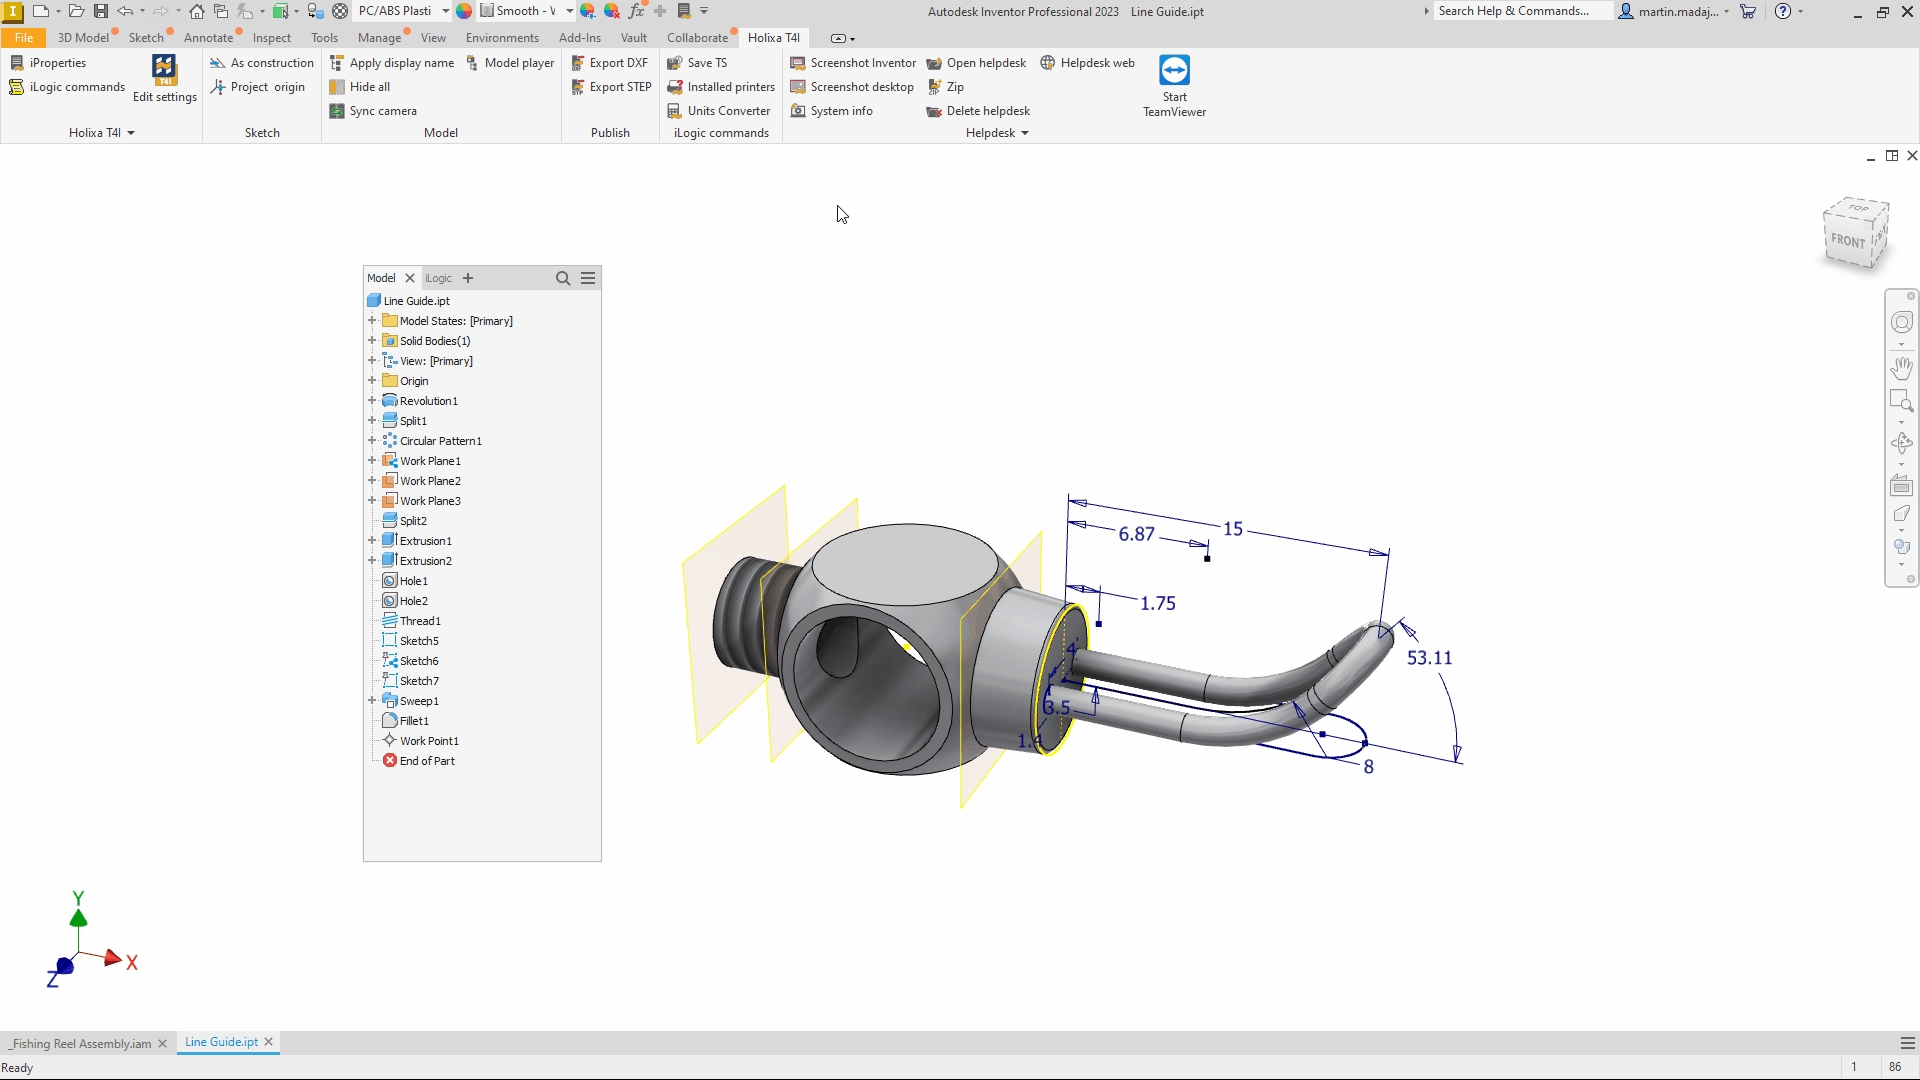Image resolution: width=1920 pixels, height=1080 pixels.
Task: Open the PC/ABS Plastic material dropdown
Action: pos(445,11)
